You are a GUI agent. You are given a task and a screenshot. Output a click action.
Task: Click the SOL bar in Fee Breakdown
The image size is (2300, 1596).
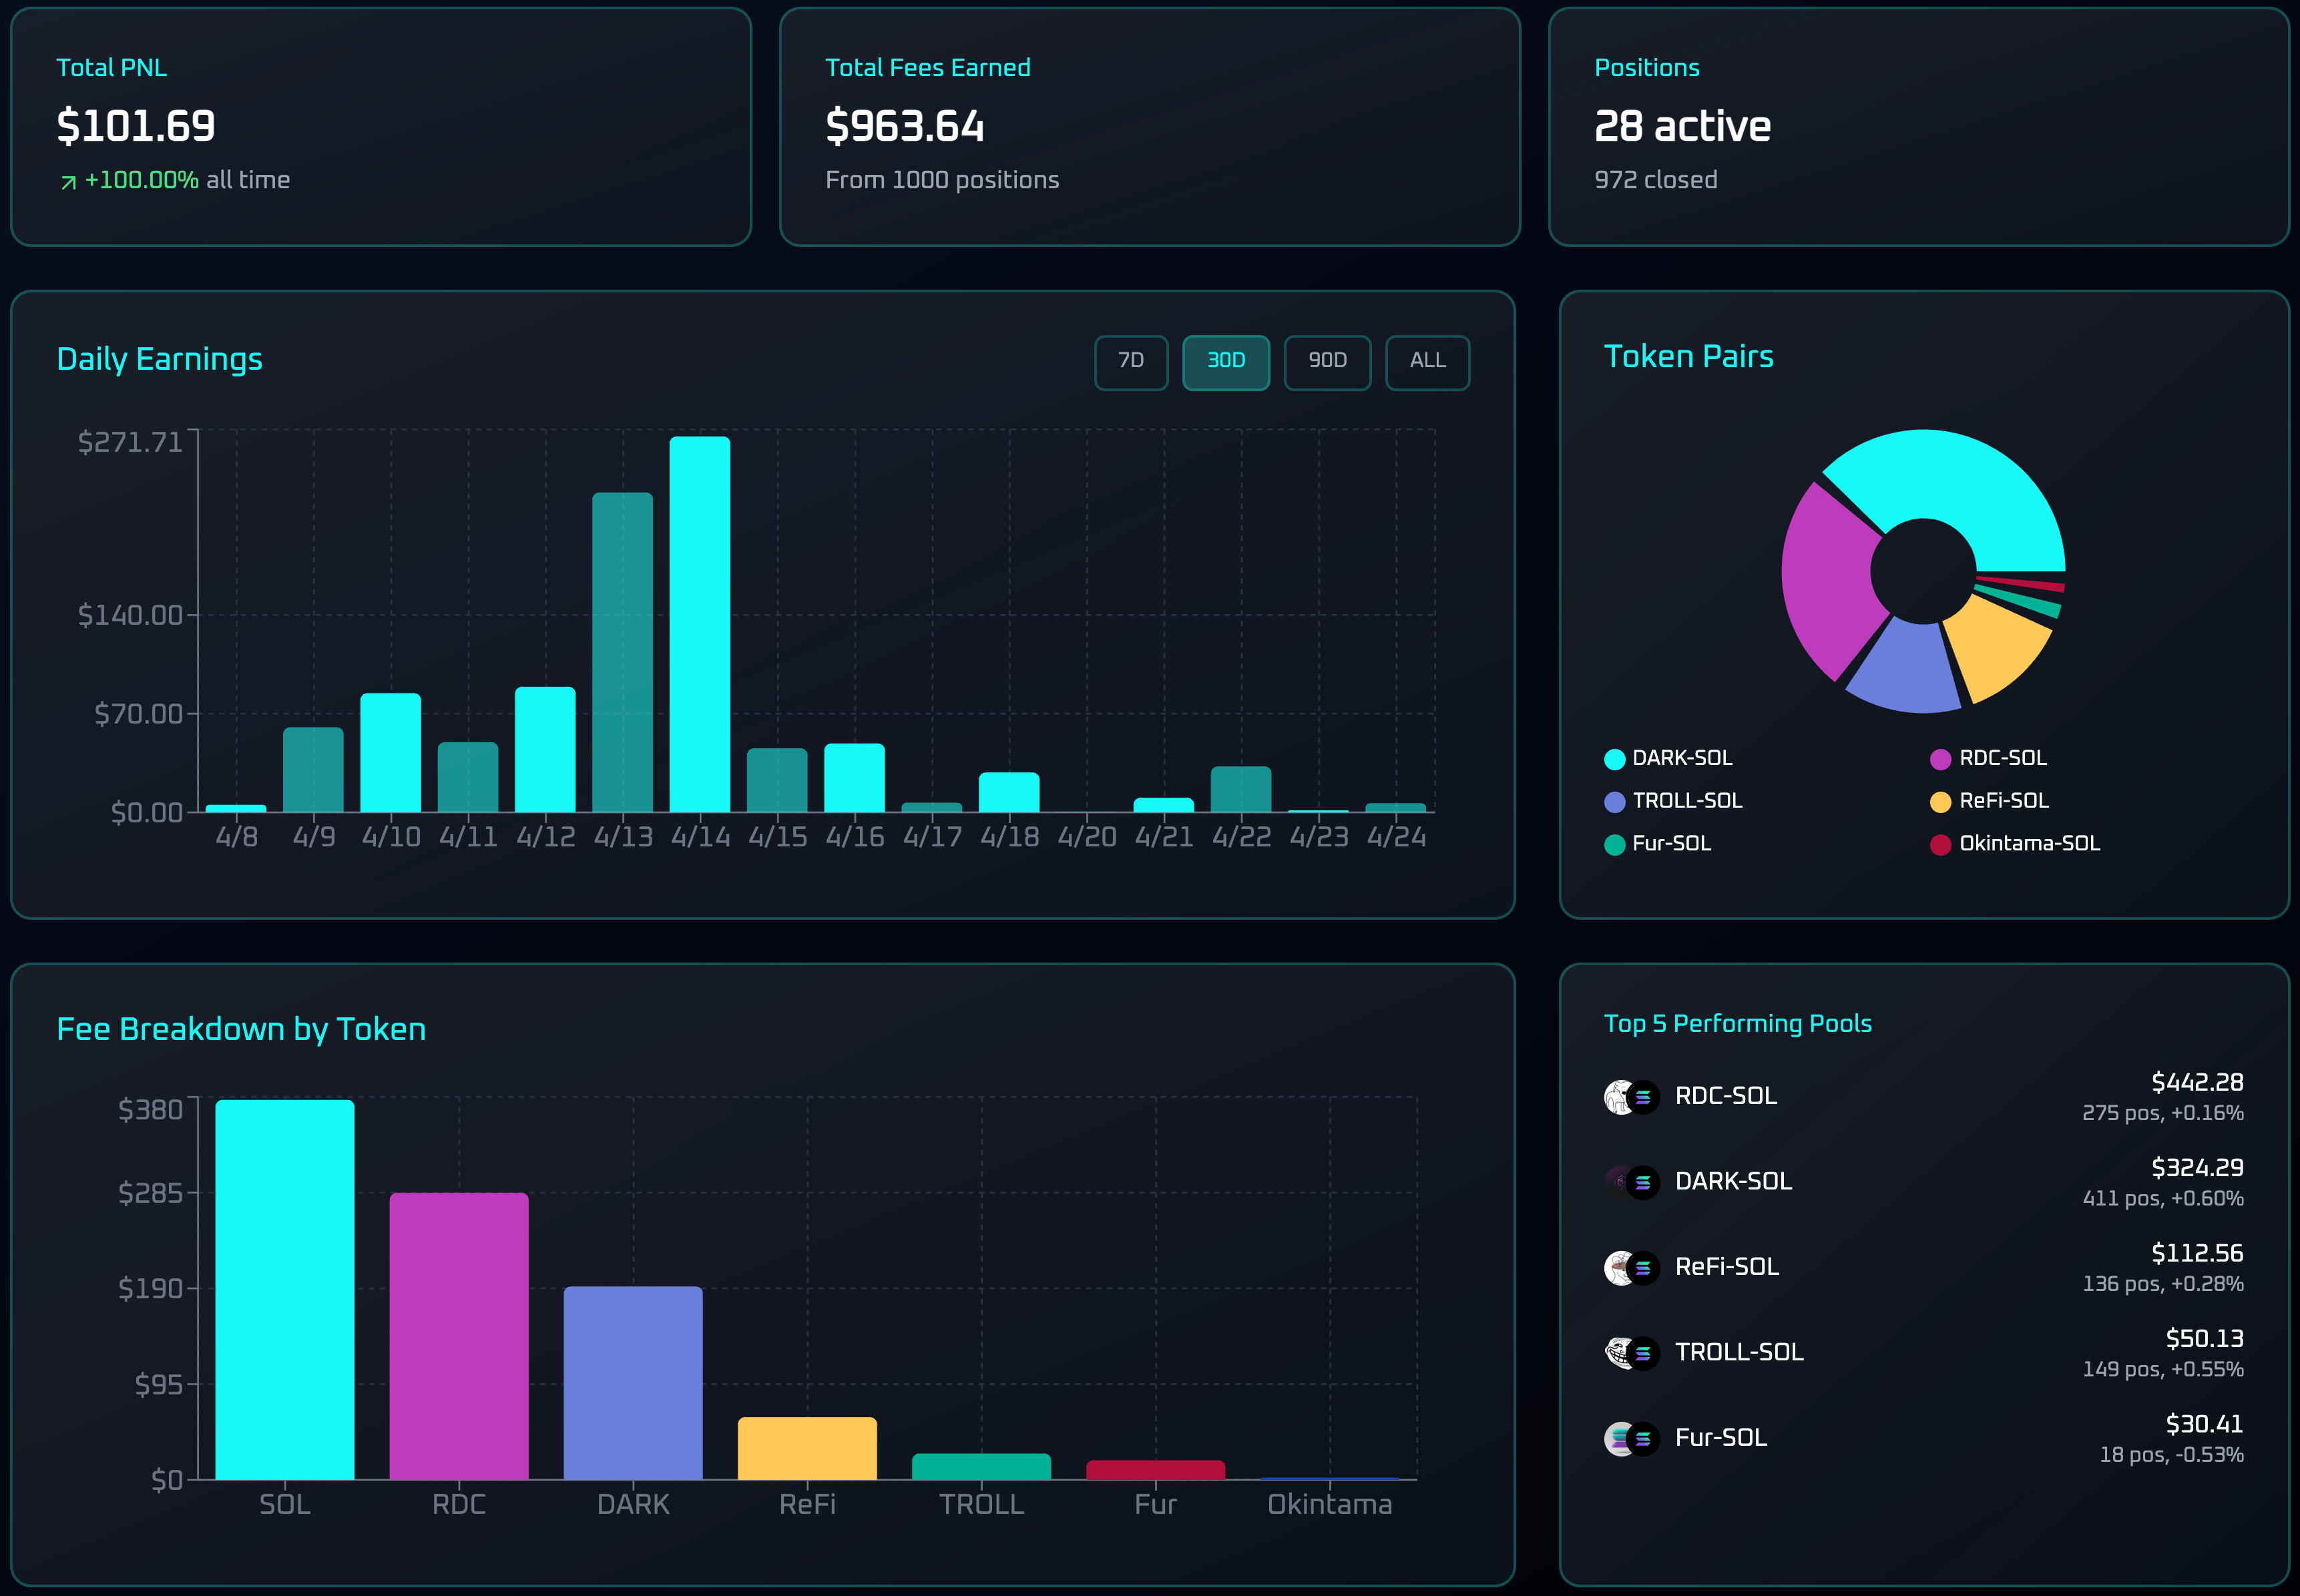[x=285, y=1289]
